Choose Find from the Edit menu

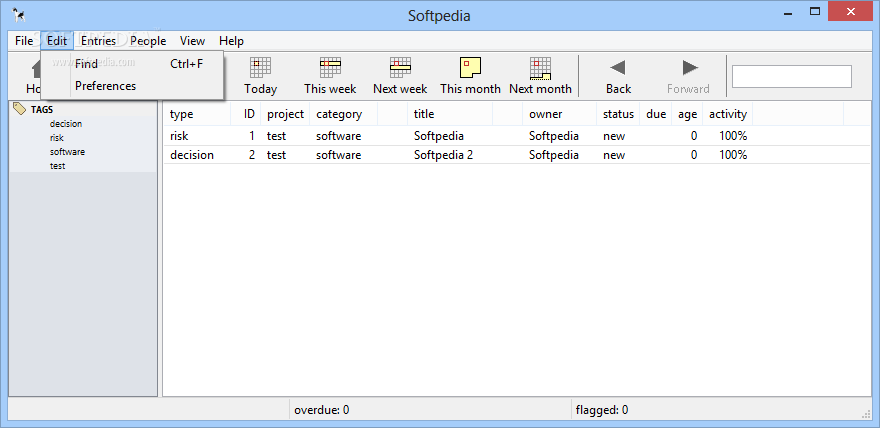coord(132,64)
